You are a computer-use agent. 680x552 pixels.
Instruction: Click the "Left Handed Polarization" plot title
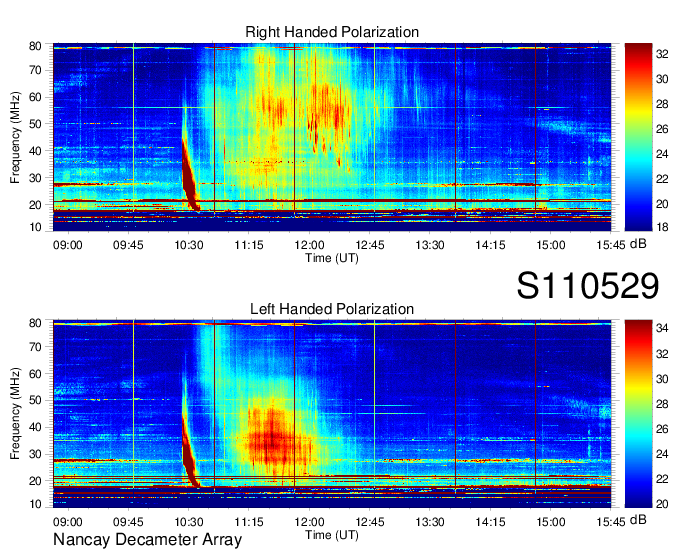tap(332, 309)
